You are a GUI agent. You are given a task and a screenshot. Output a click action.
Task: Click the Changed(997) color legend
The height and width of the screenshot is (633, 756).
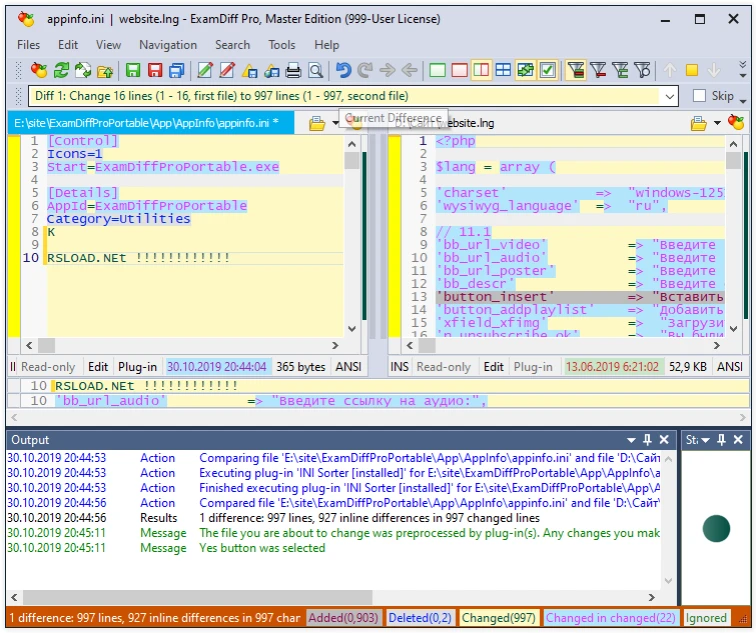[499, 618]
